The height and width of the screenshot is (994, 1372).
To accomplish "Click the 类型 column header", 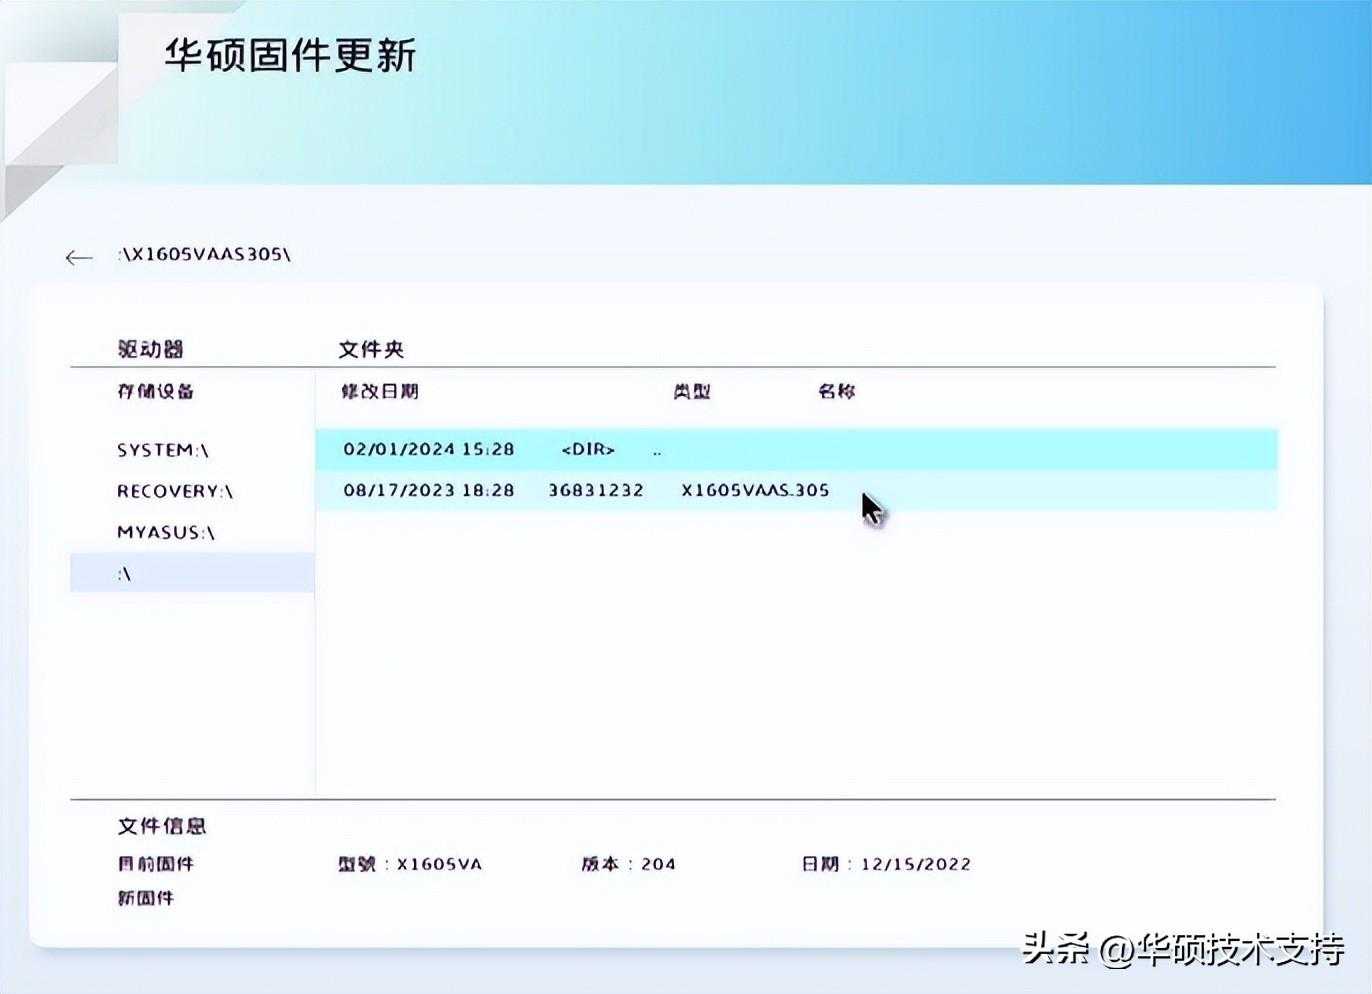I will (x=692, y=391).
